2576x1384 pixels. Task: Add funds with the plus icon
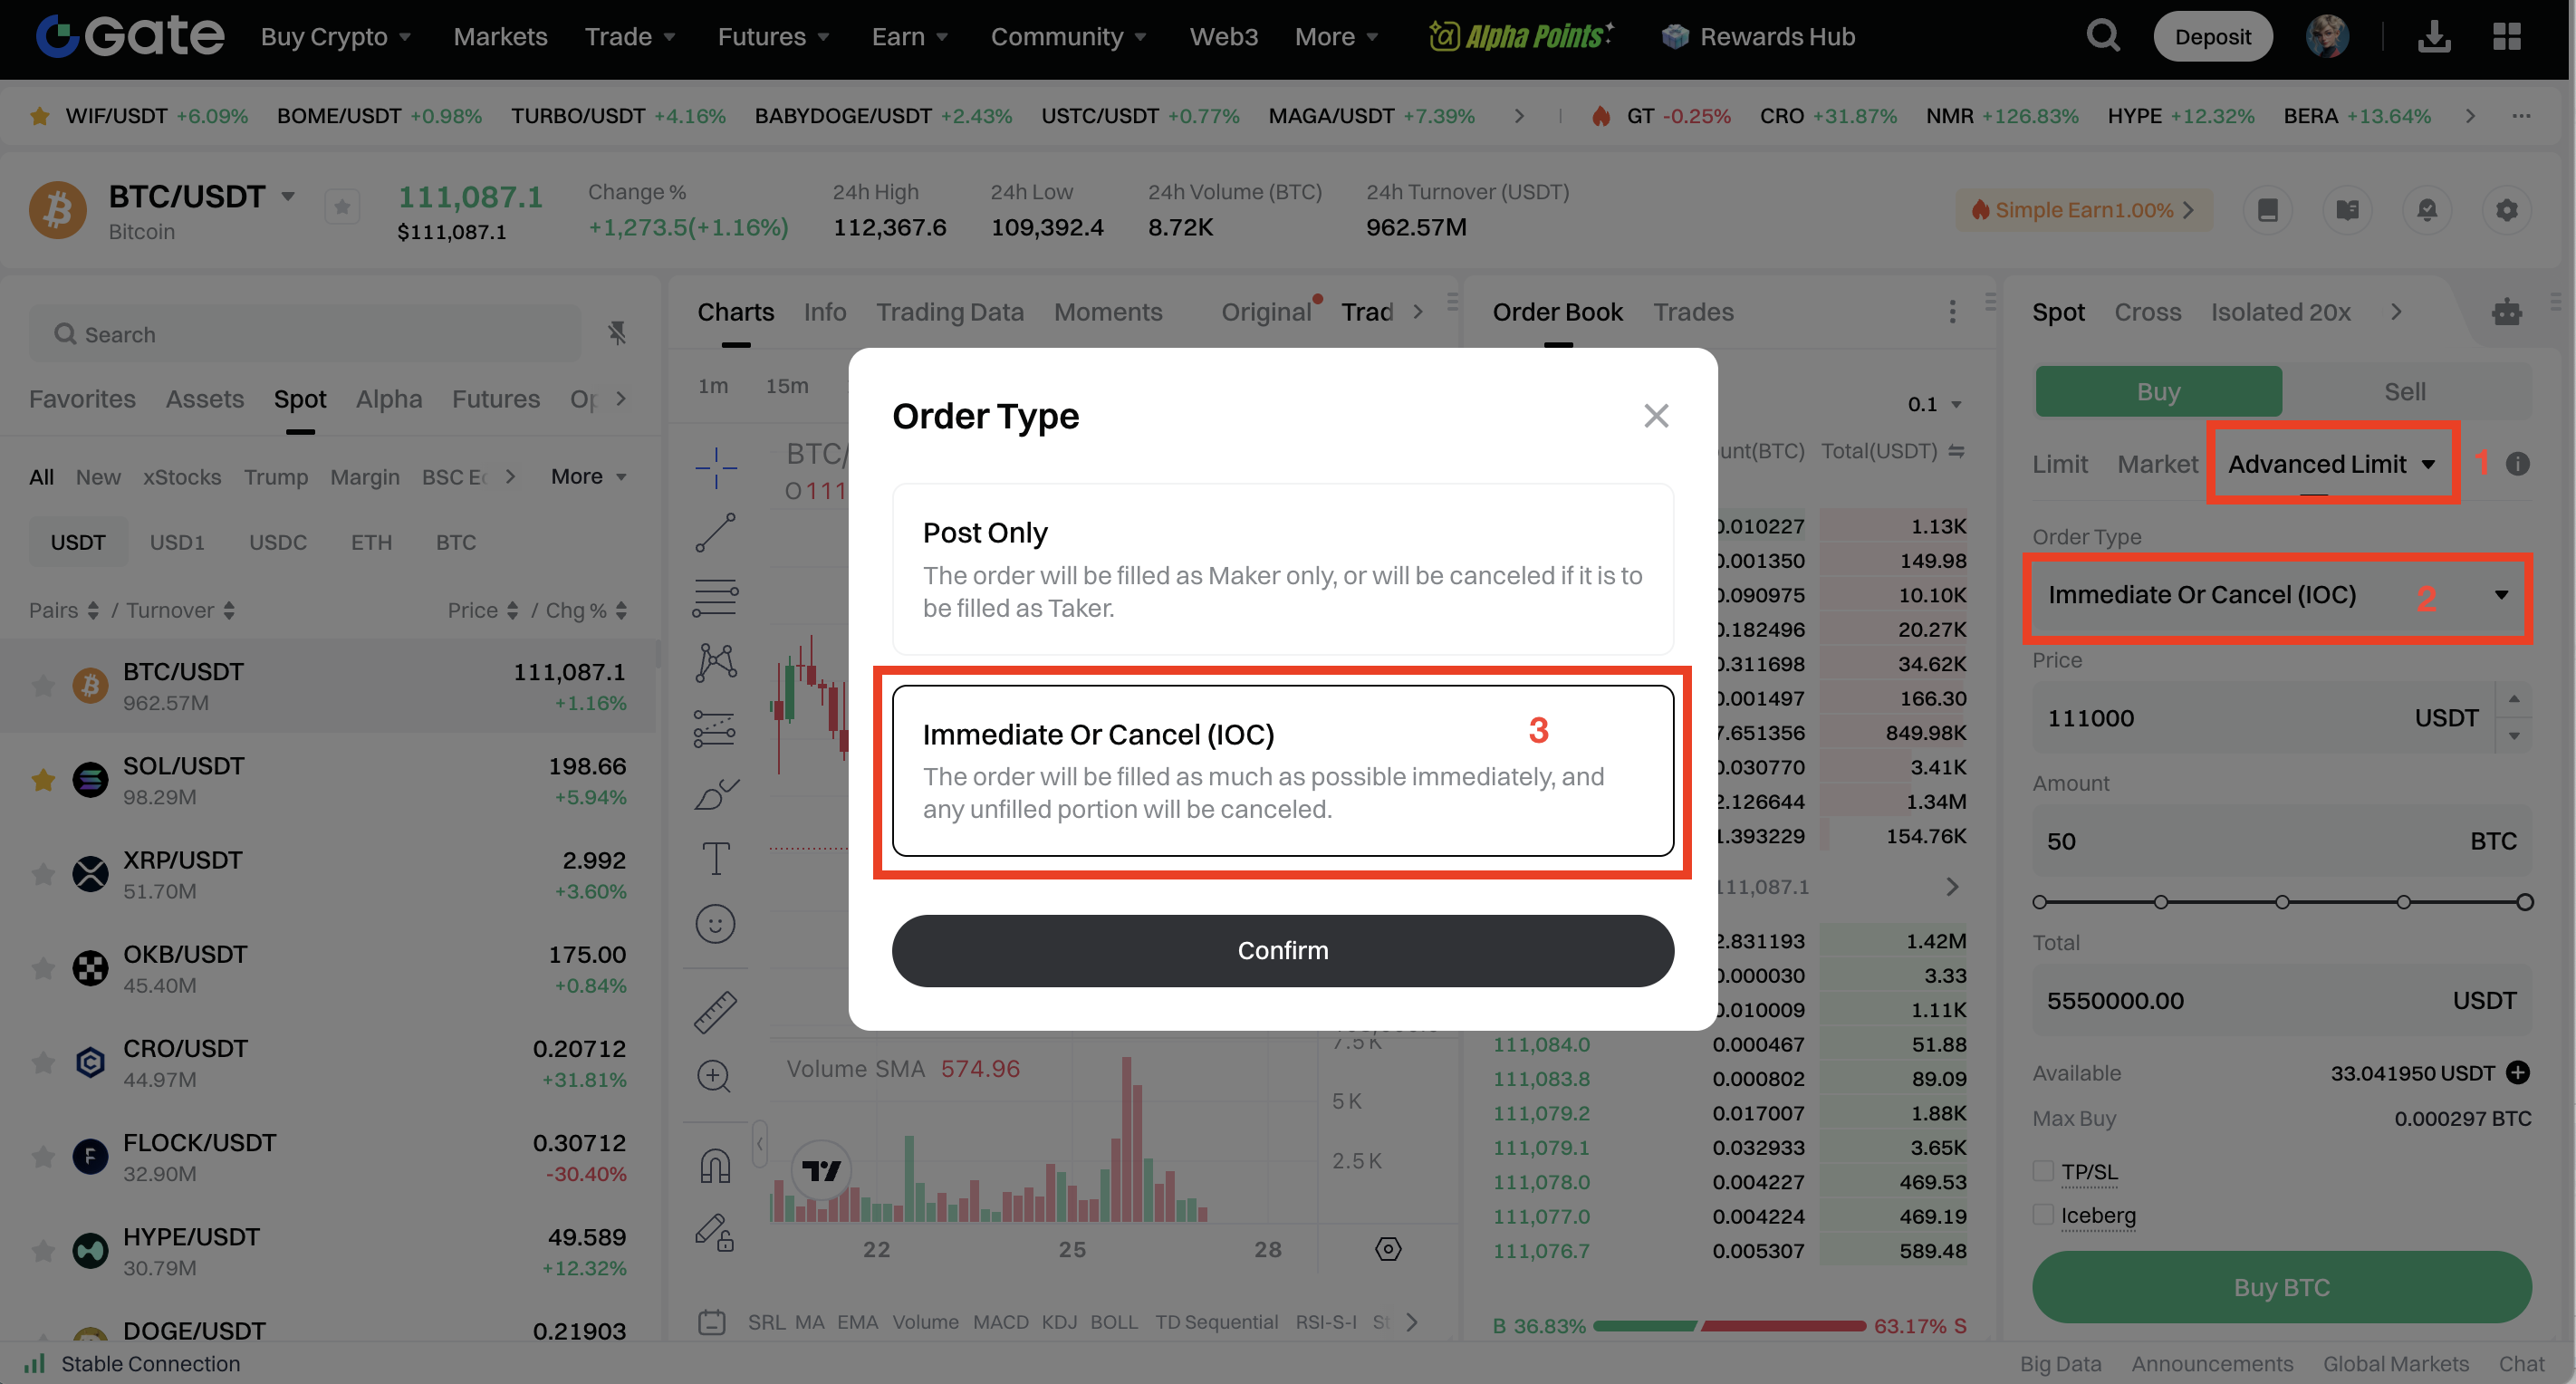[x=2517, y=1073]
